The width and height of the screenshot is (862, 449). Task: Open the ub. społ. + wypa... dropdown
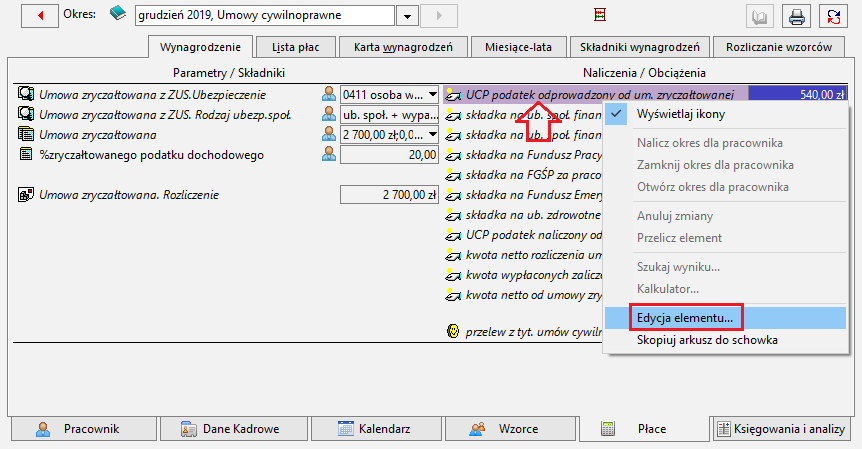point(389,115)
